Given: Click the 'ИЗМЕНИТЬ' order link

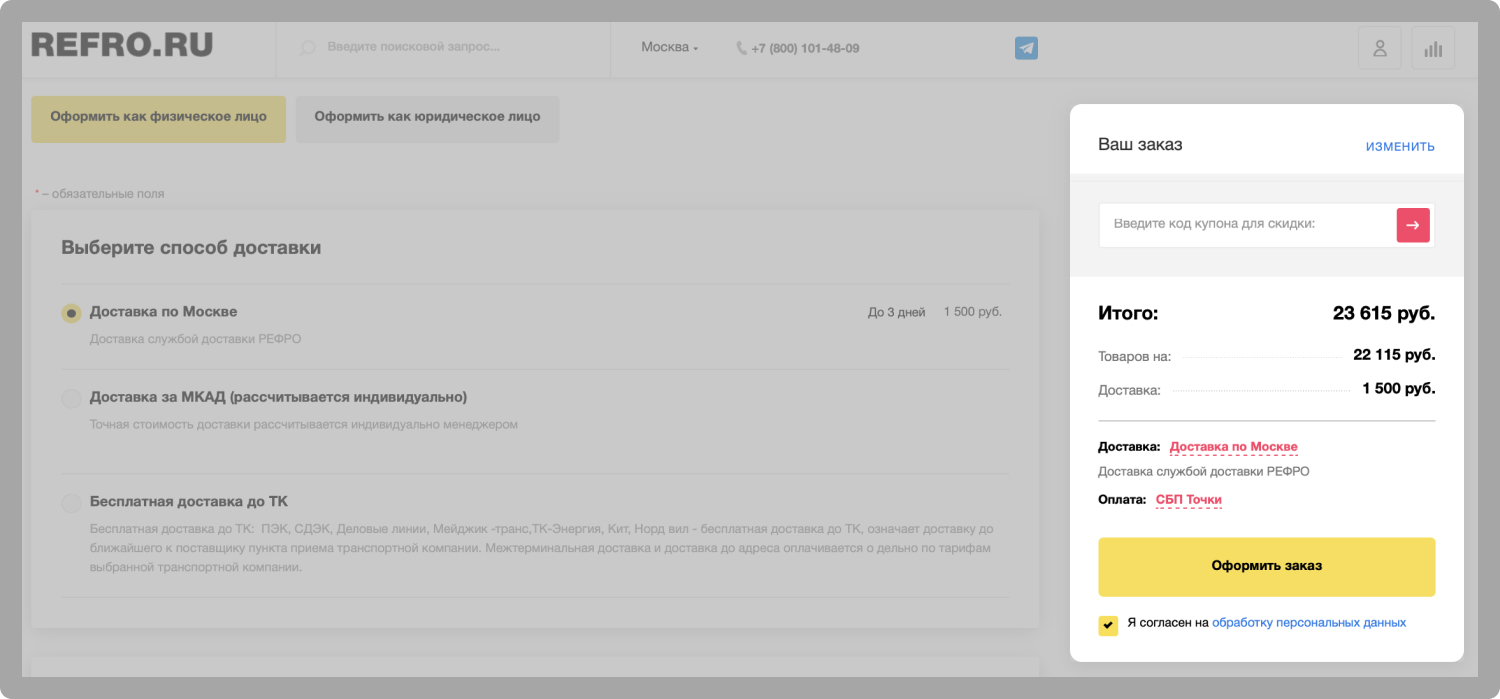Looking at the screenshot, I should 1400,147.
